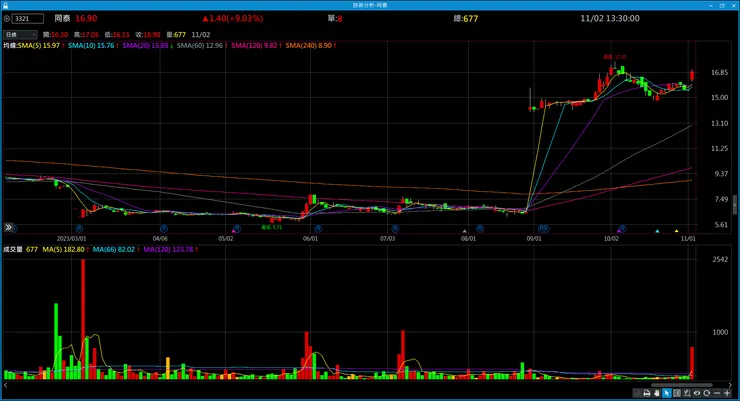This screenshot has height=401, width=740.
Task: Click the tallest red volume bar
Action: [83, 319]
